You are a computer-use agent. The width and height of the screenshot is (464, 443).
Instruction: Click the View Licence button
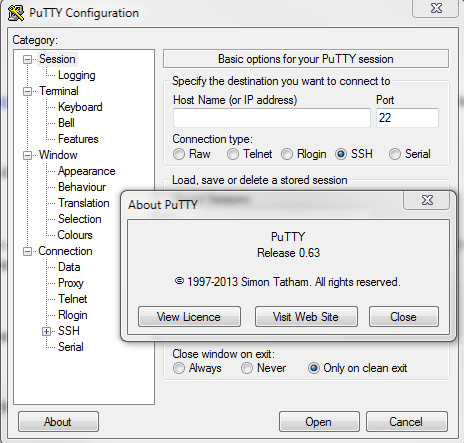pos(189,317)
